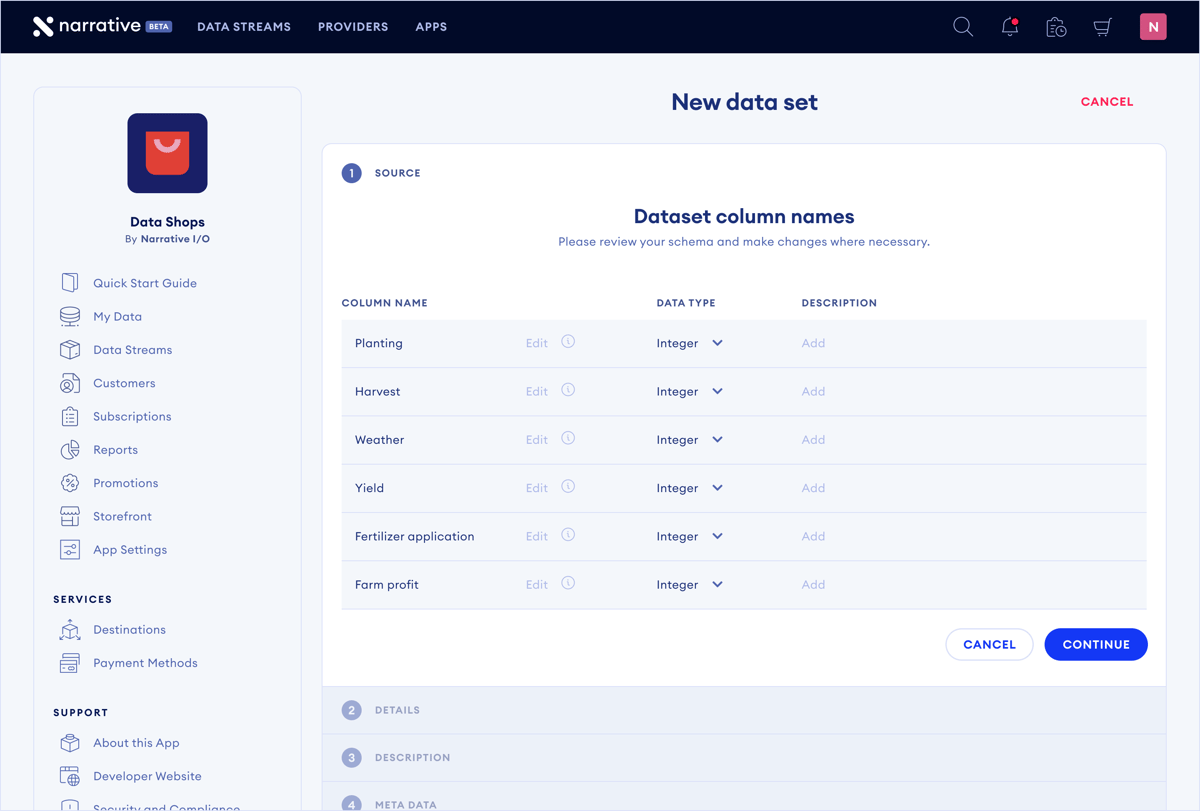Select My Data in the sidebar
Viewport: 1200px width, 811px height.
point(118,316)
